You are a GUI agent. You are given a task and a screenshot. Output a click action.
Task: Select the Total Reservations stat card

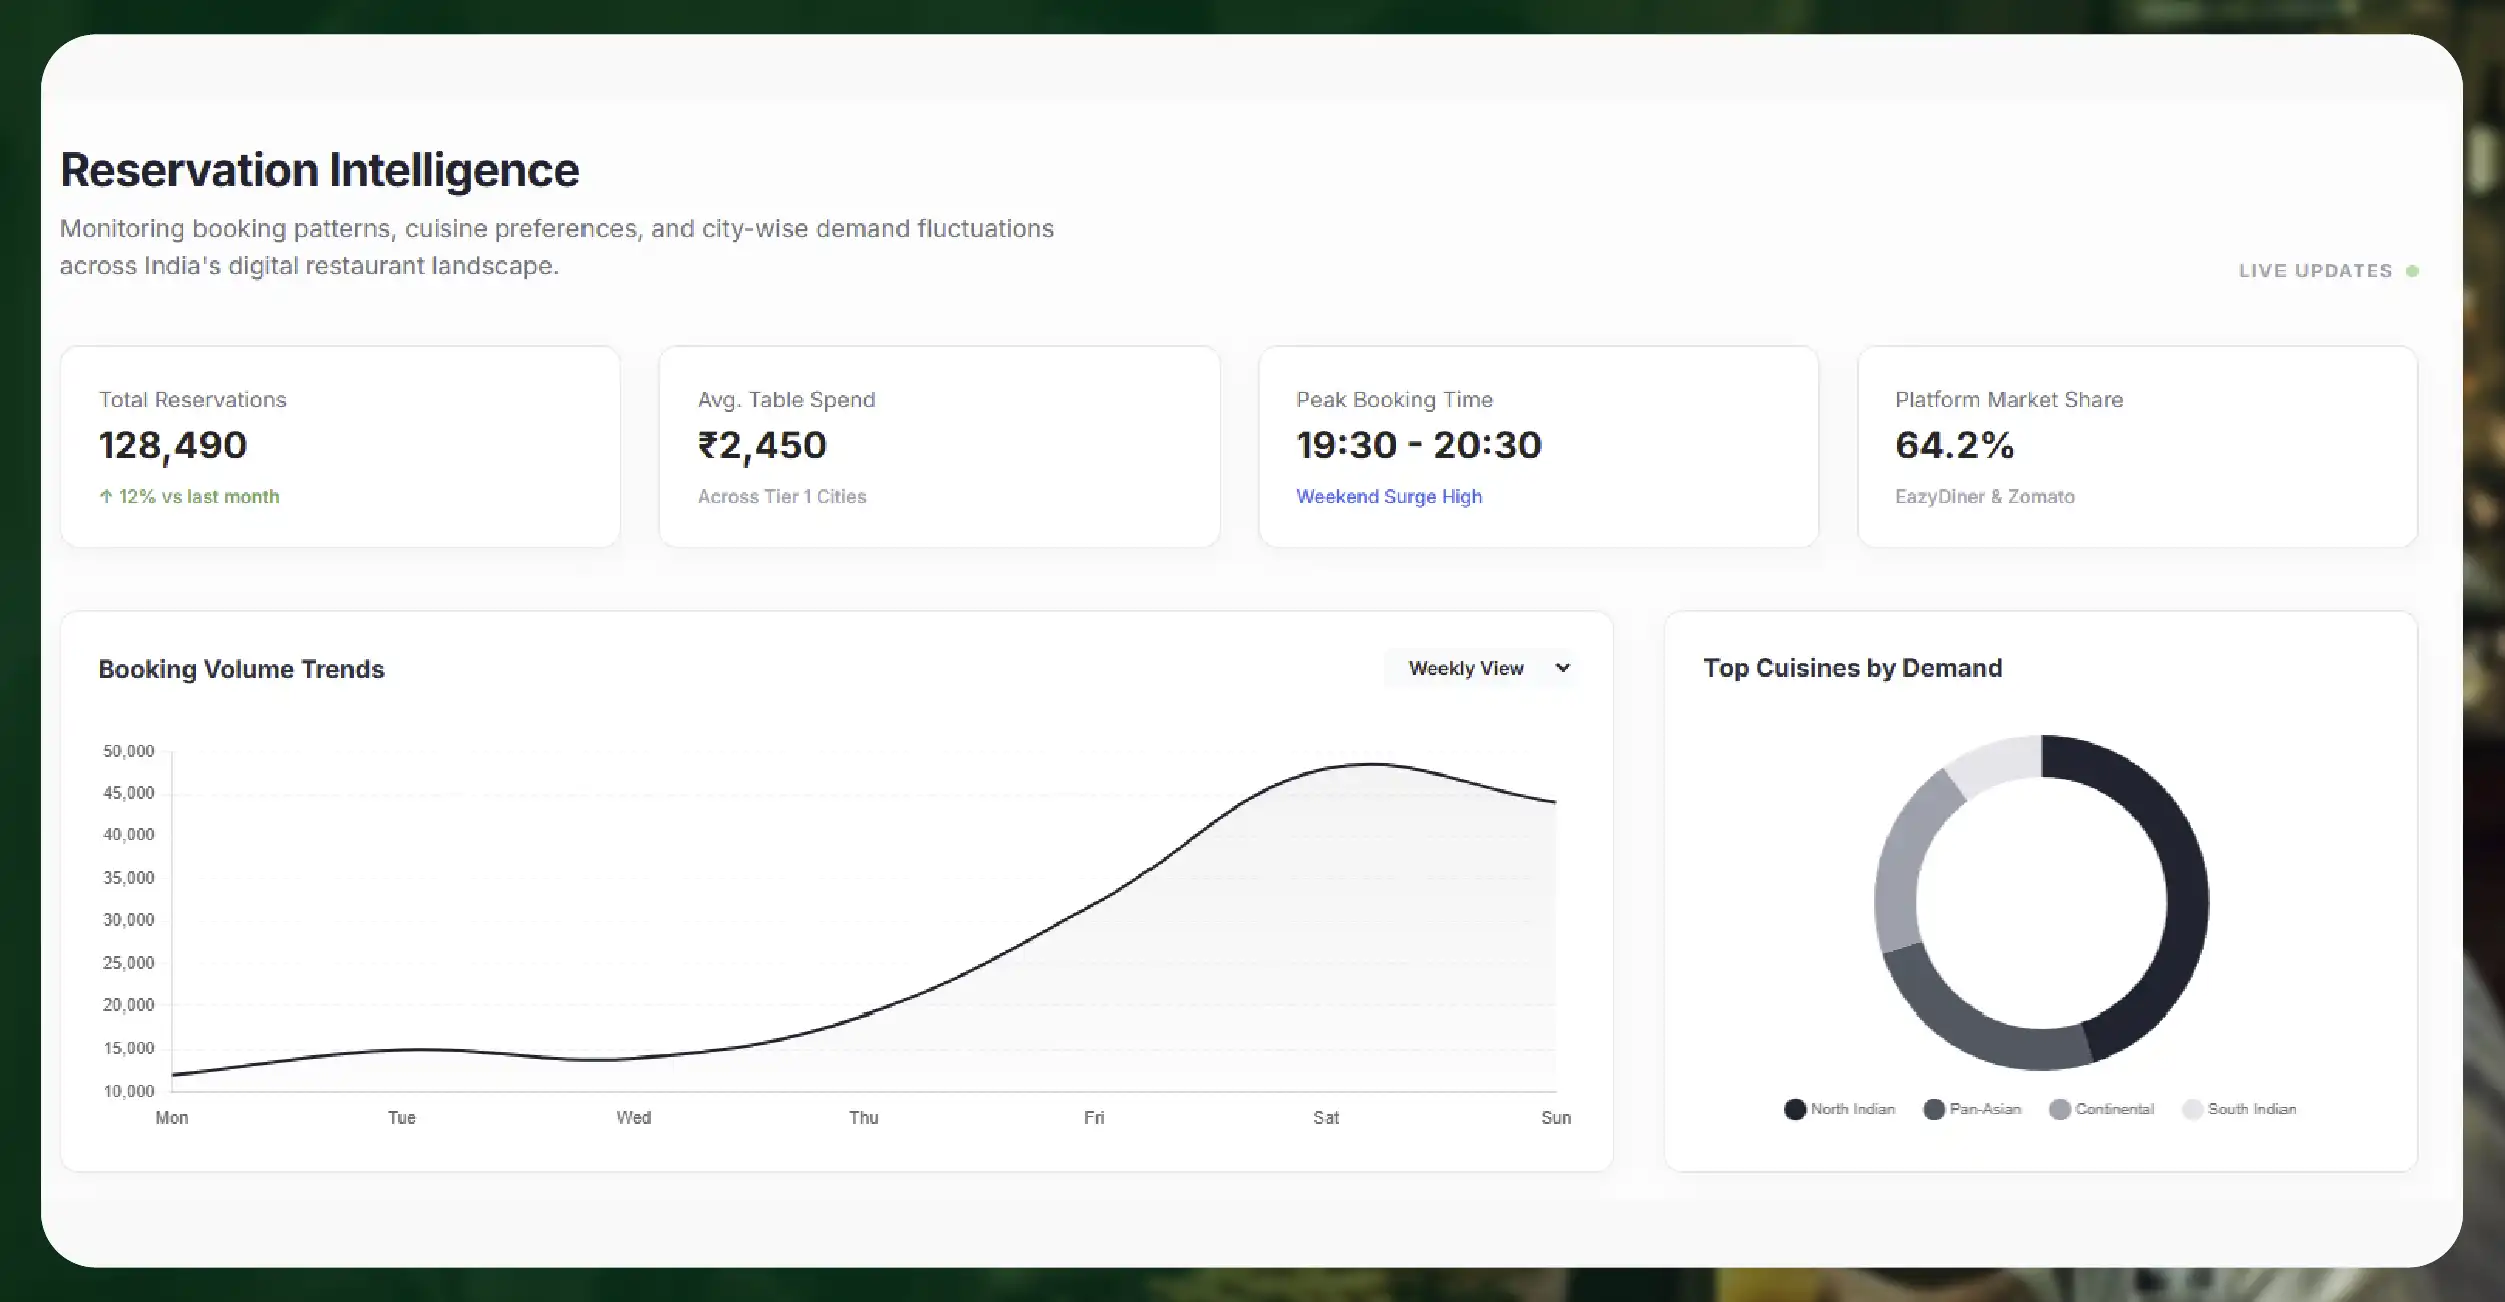[341, 446]
